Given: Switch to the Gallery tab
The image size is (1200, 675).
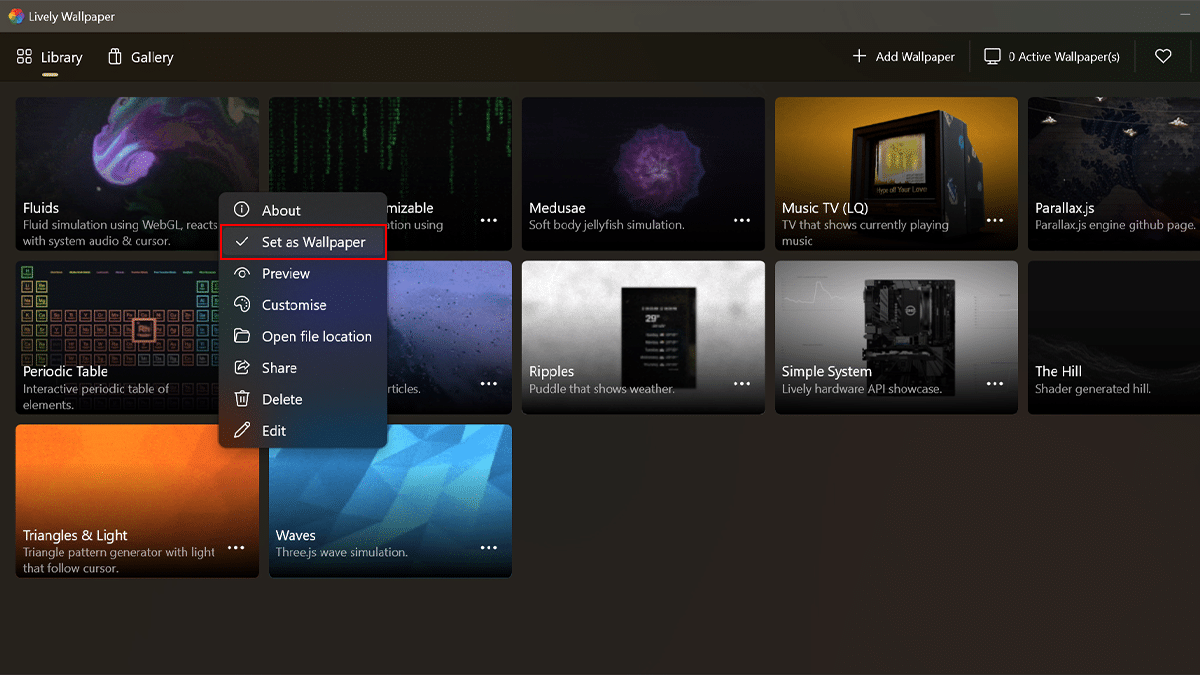Looking at the screenshot, I should pyautogui.click(x=141, y=57).
